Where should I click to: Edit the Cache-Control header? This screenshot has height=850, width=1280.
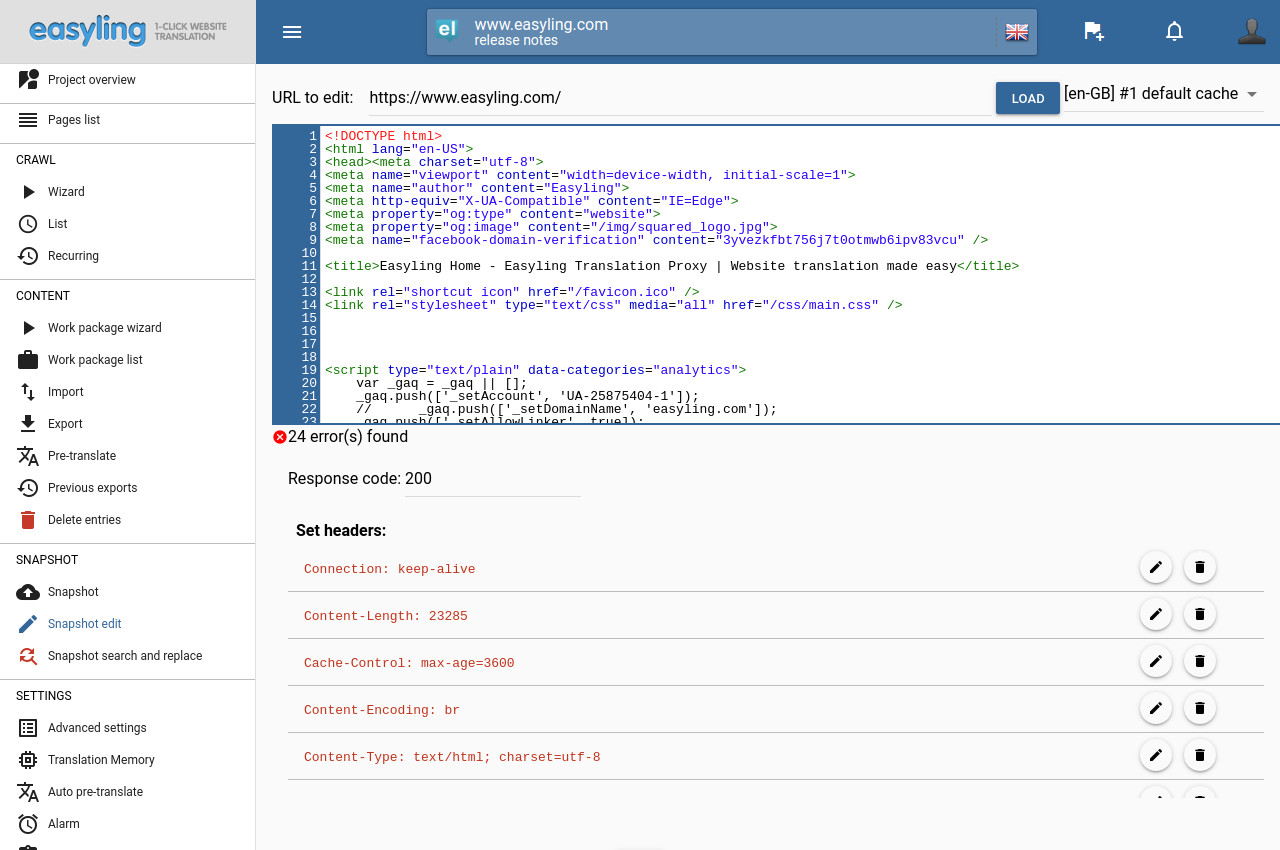(1156, 661)
